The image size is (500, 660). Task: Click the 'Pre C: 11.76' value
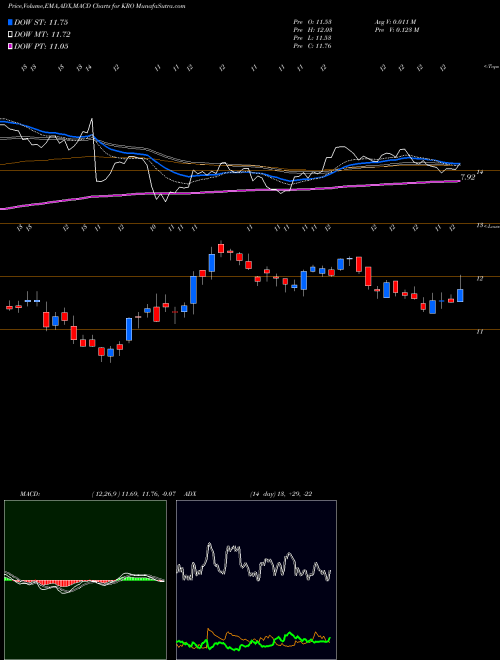click(313, 46)
